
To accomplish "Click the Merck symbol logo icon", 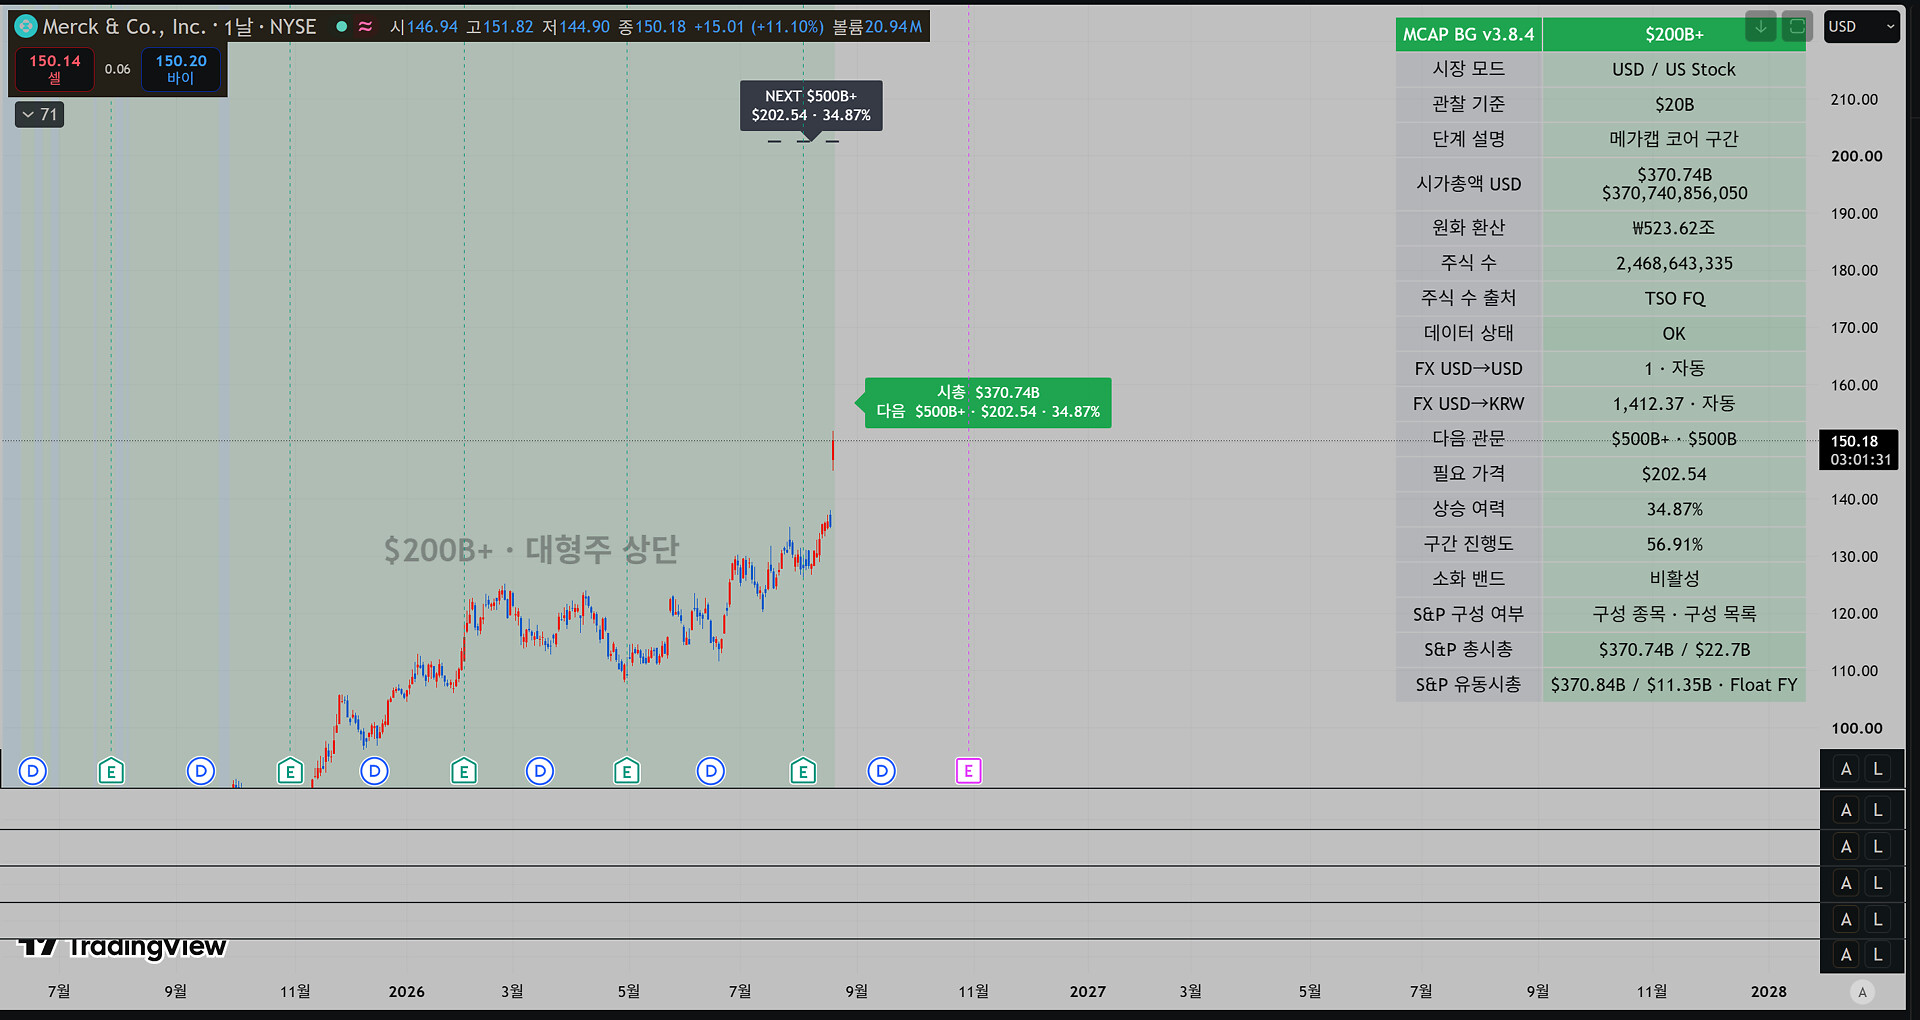I will coord(26,27).
